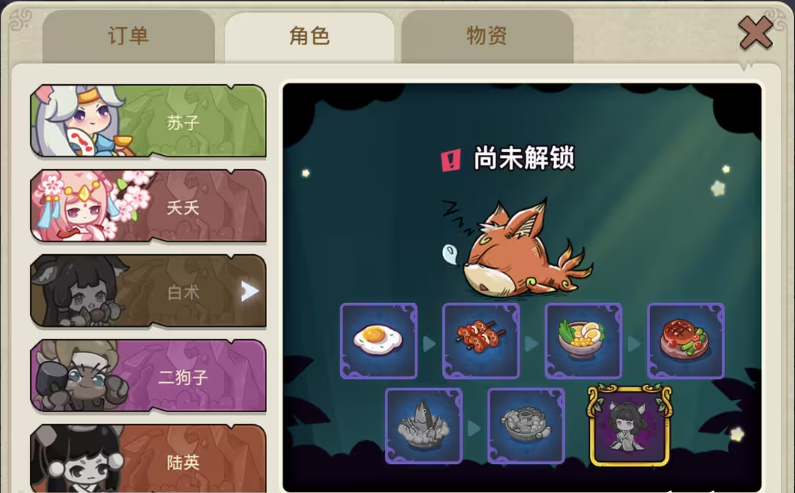Select the grilled meat skewers icon
The height and width of the screenshot is (493, 795).
[481, 341]
